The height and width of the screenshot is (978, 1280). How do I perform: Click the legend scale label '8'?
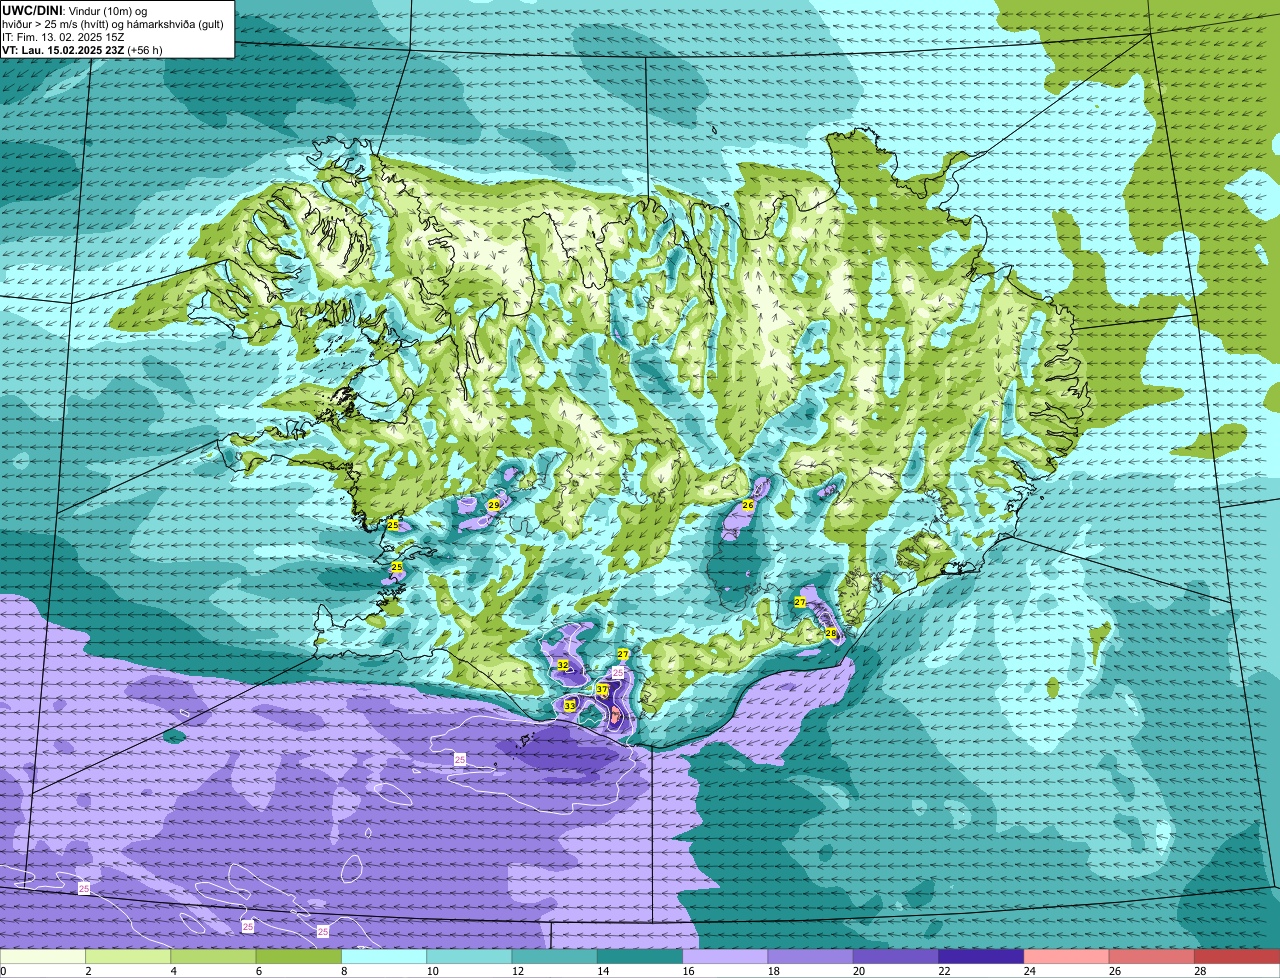(343, 971)
